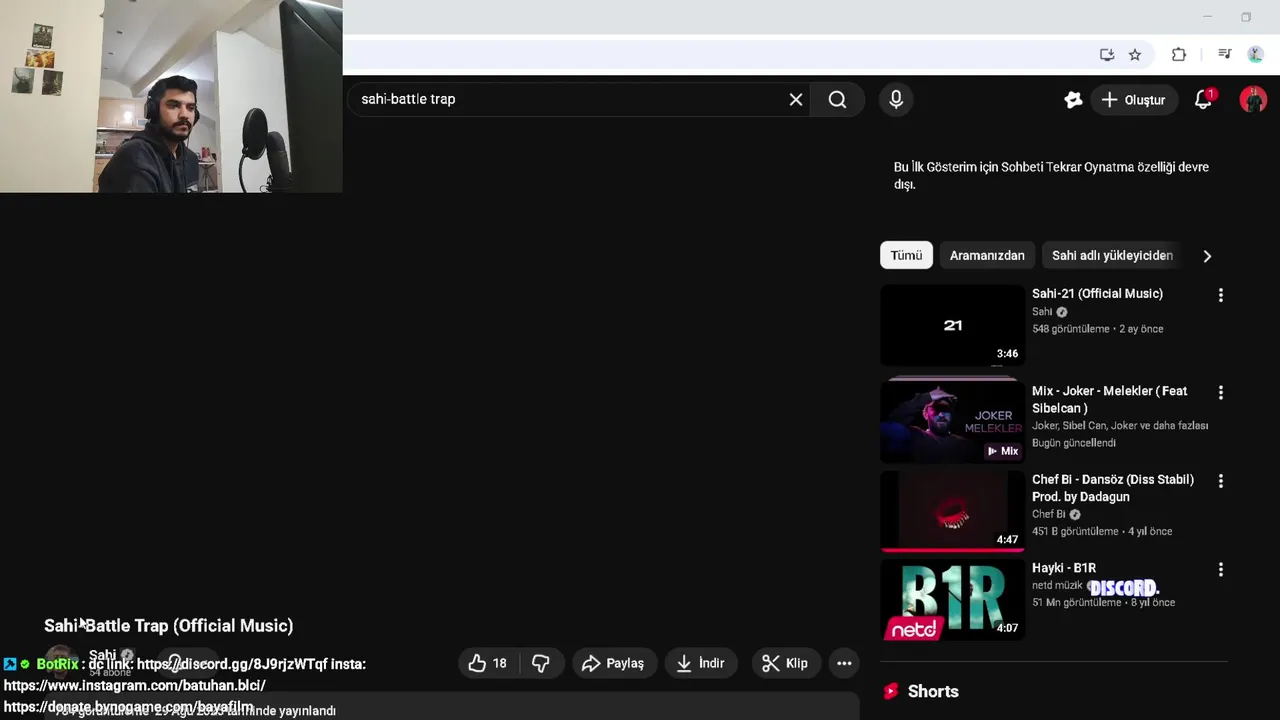Viewport: 1280px width, 720px height.
Task: Click 'Mix - Joker - Melekler' title
Action: point(1110,399)
